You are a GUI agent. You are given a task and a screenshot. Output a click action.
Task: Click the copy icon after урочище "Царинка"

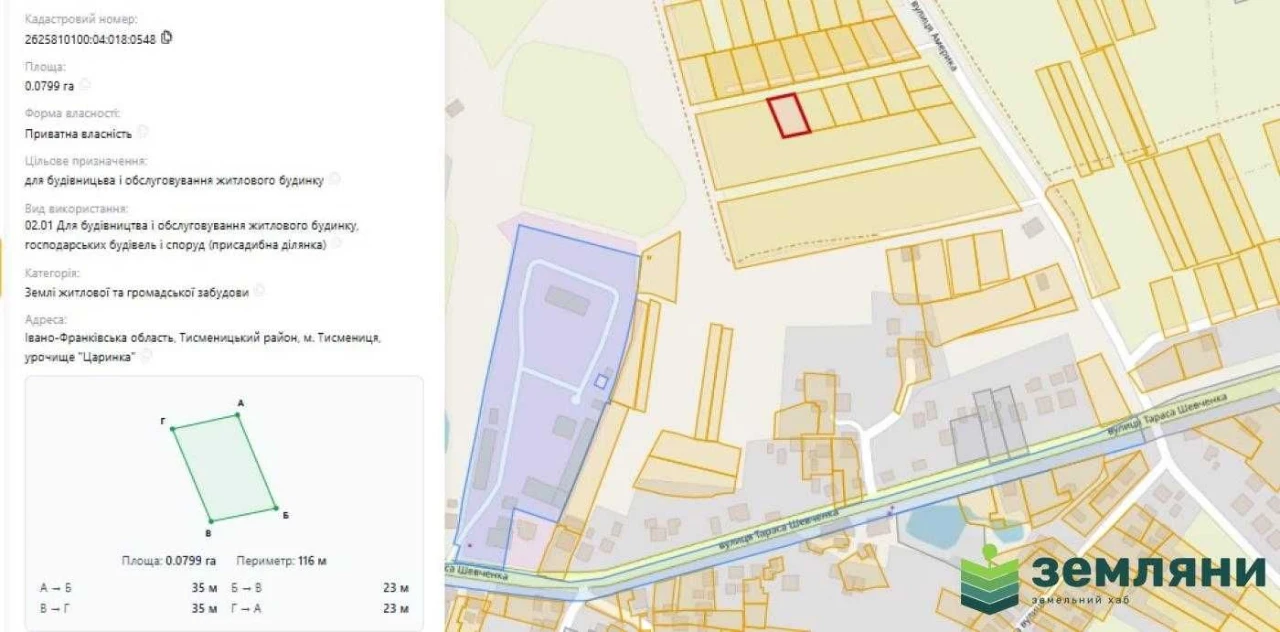tap(146, 356)
